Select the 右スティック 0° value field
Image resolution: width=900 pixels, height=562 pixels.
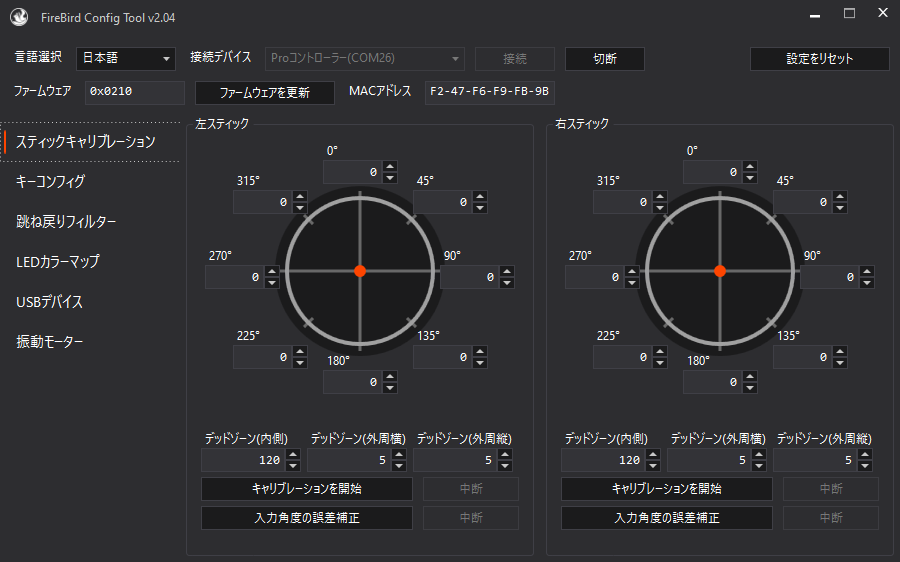713,172
